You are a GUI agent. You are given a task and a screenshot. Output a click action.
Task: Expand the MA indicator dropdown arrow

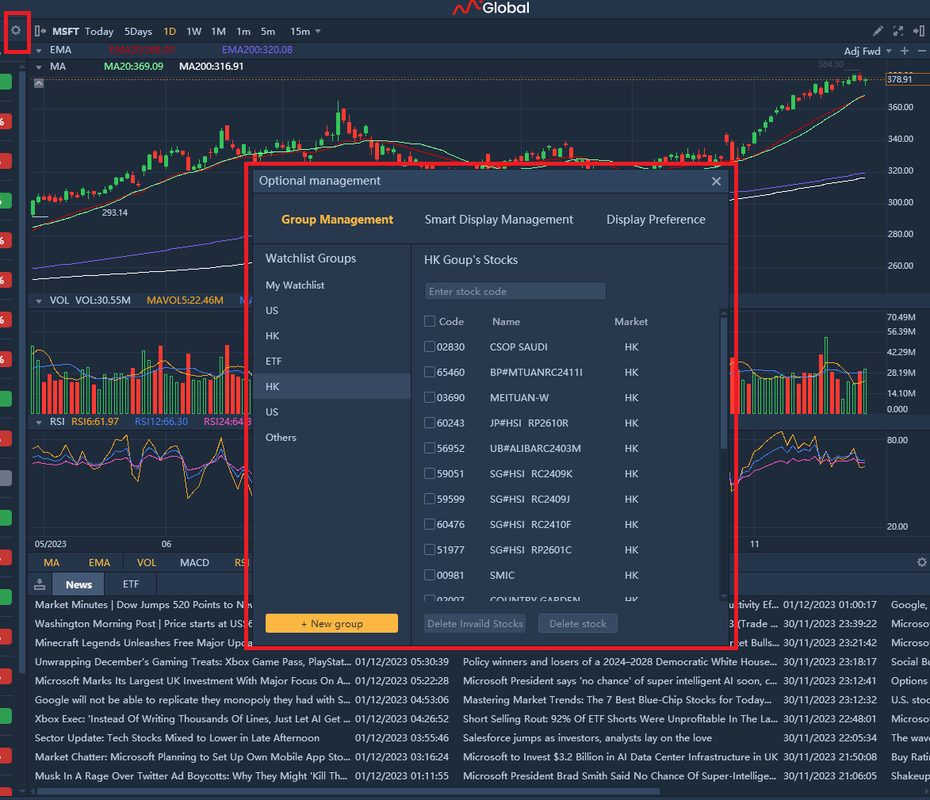click(39, 67)
